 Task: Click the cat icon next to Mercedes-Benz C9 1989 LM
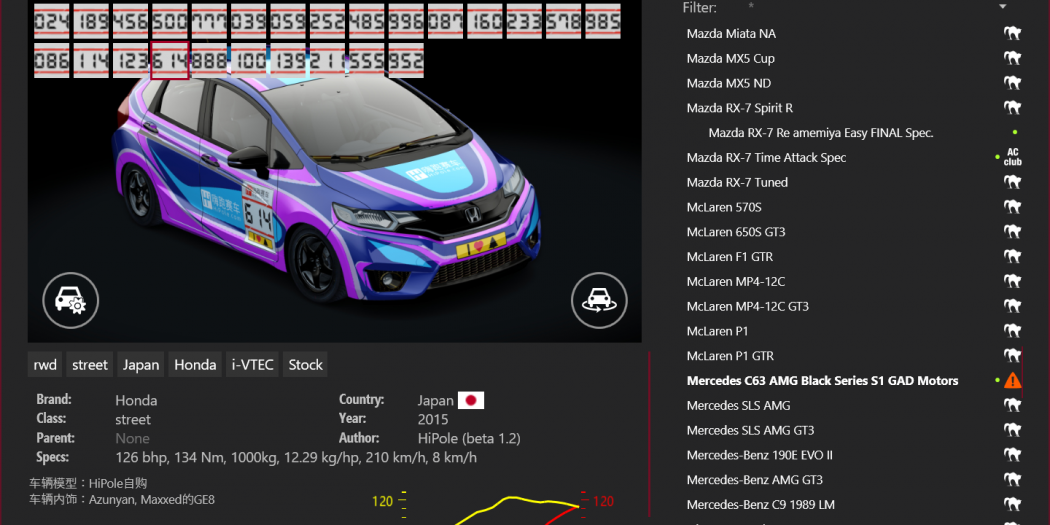click(1012, 504)
